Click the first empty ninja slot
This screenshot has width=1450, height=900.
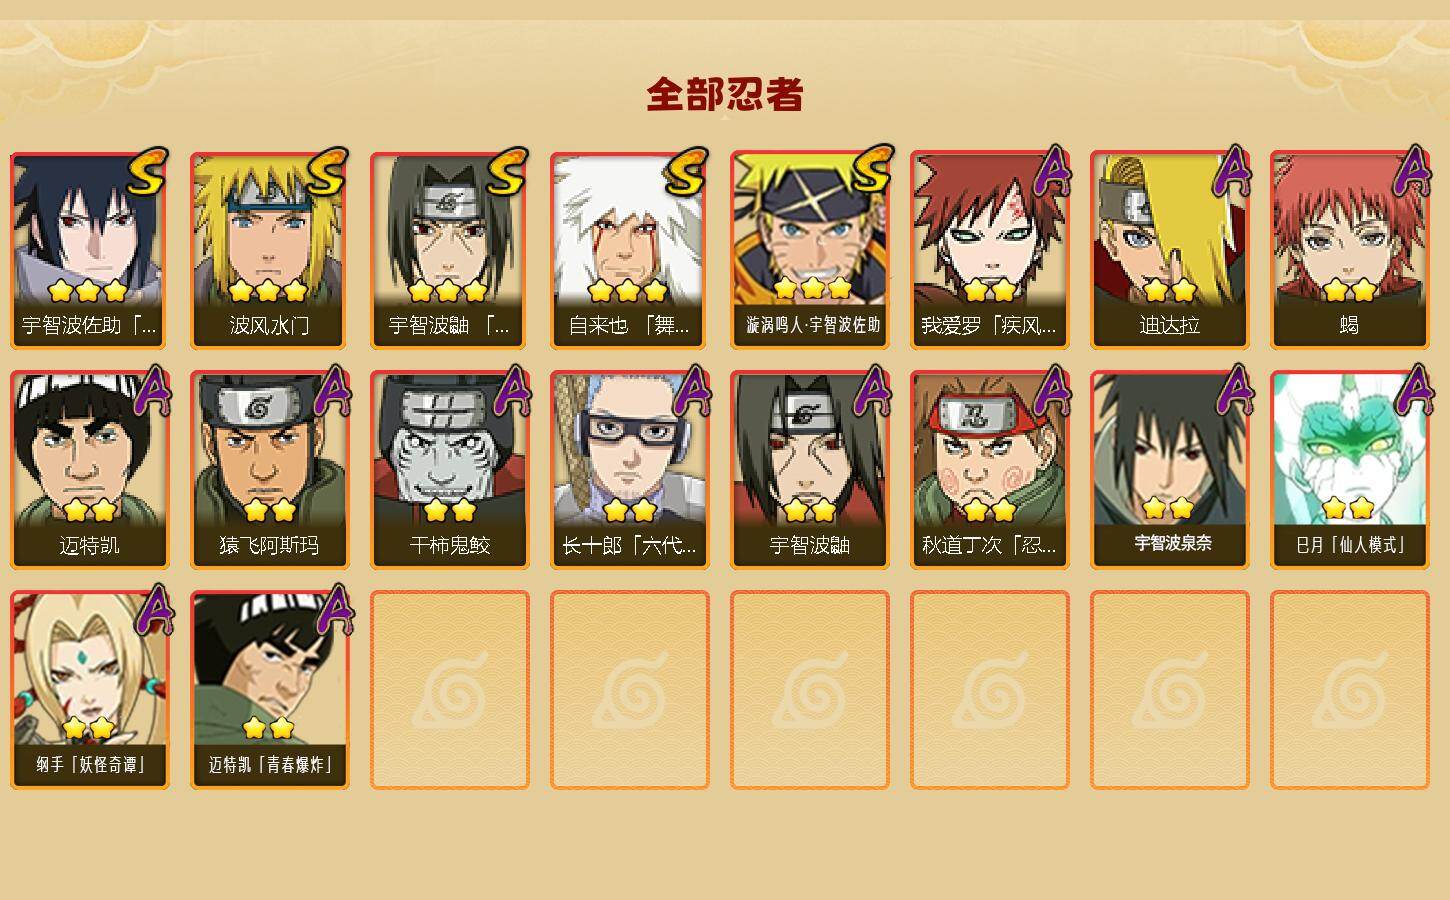tap(449, 690)
